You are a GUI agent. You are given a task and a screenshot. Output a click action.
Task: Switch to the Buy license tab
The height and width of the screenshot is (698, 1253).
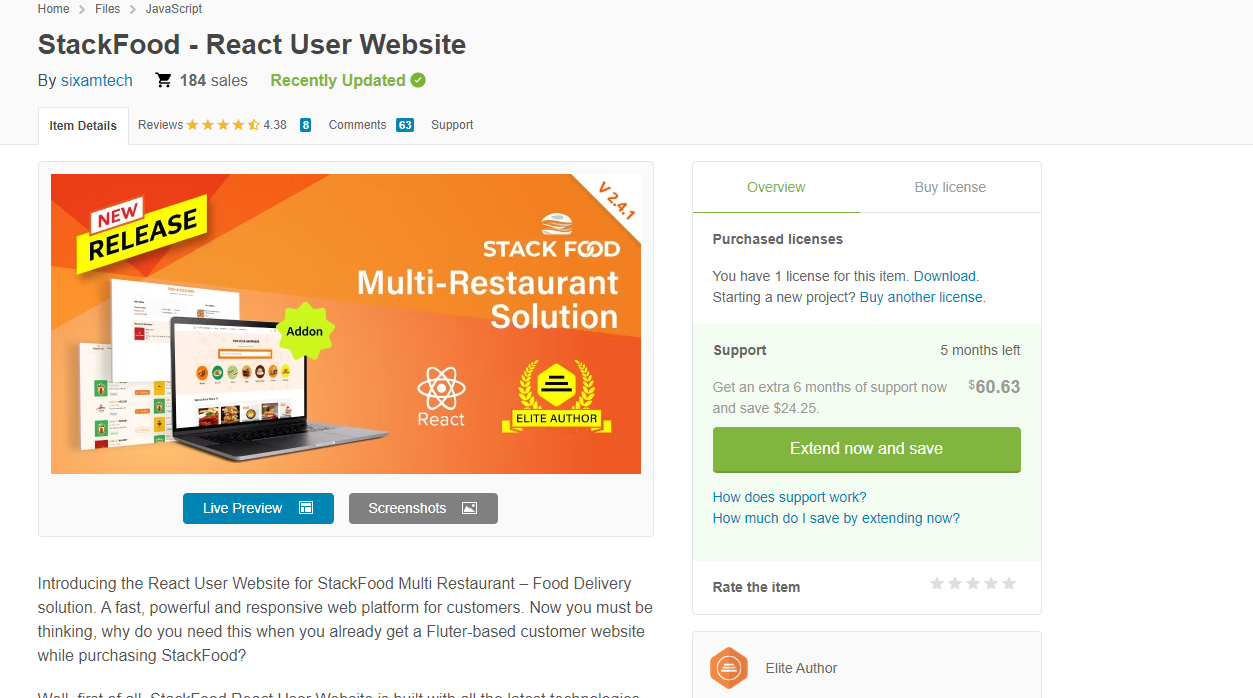(950, 187)
